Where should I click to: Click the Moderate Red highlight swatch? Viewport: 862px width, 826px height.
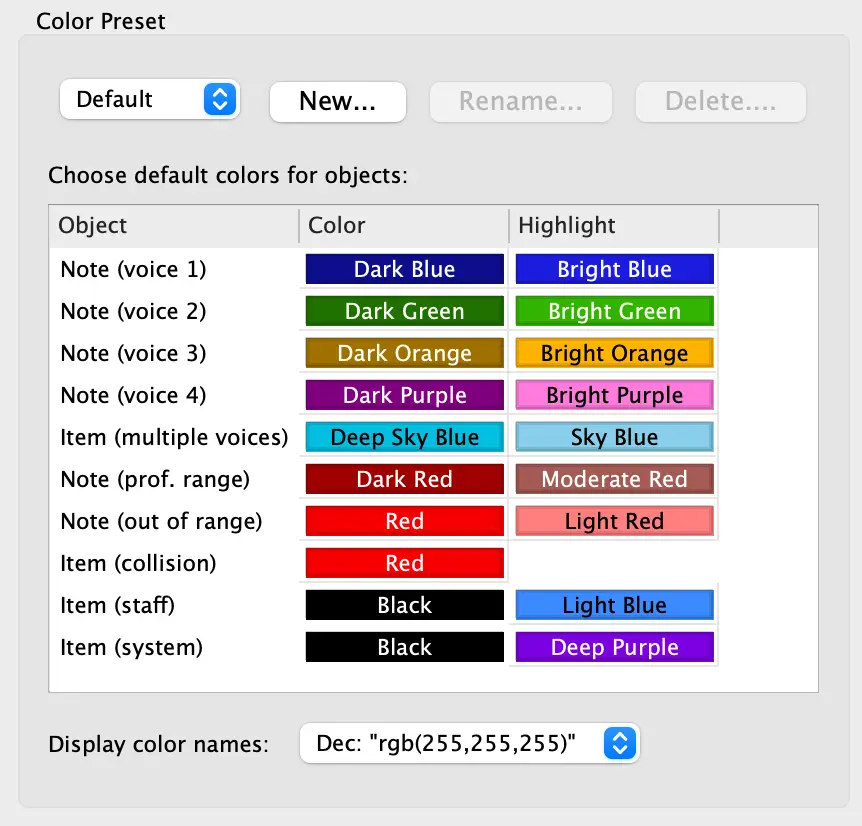coord(614,479)
